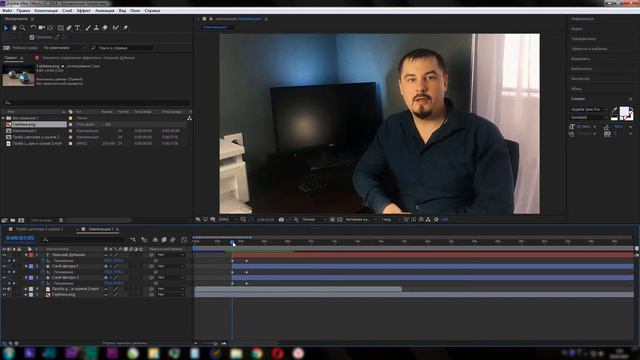
Task: Open the Композиция menu
Action: pos(46,11)
